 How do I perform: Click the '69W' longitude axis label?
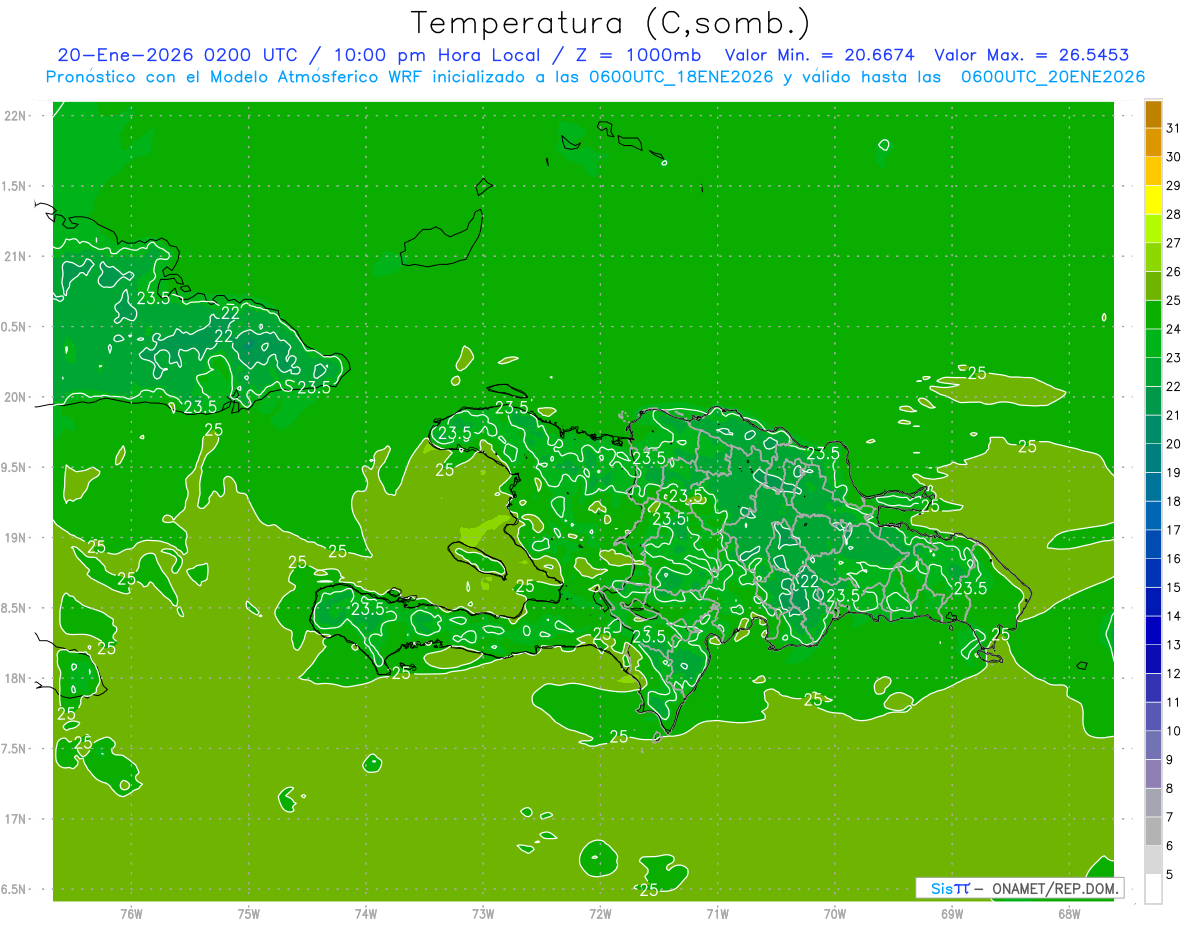952,914
